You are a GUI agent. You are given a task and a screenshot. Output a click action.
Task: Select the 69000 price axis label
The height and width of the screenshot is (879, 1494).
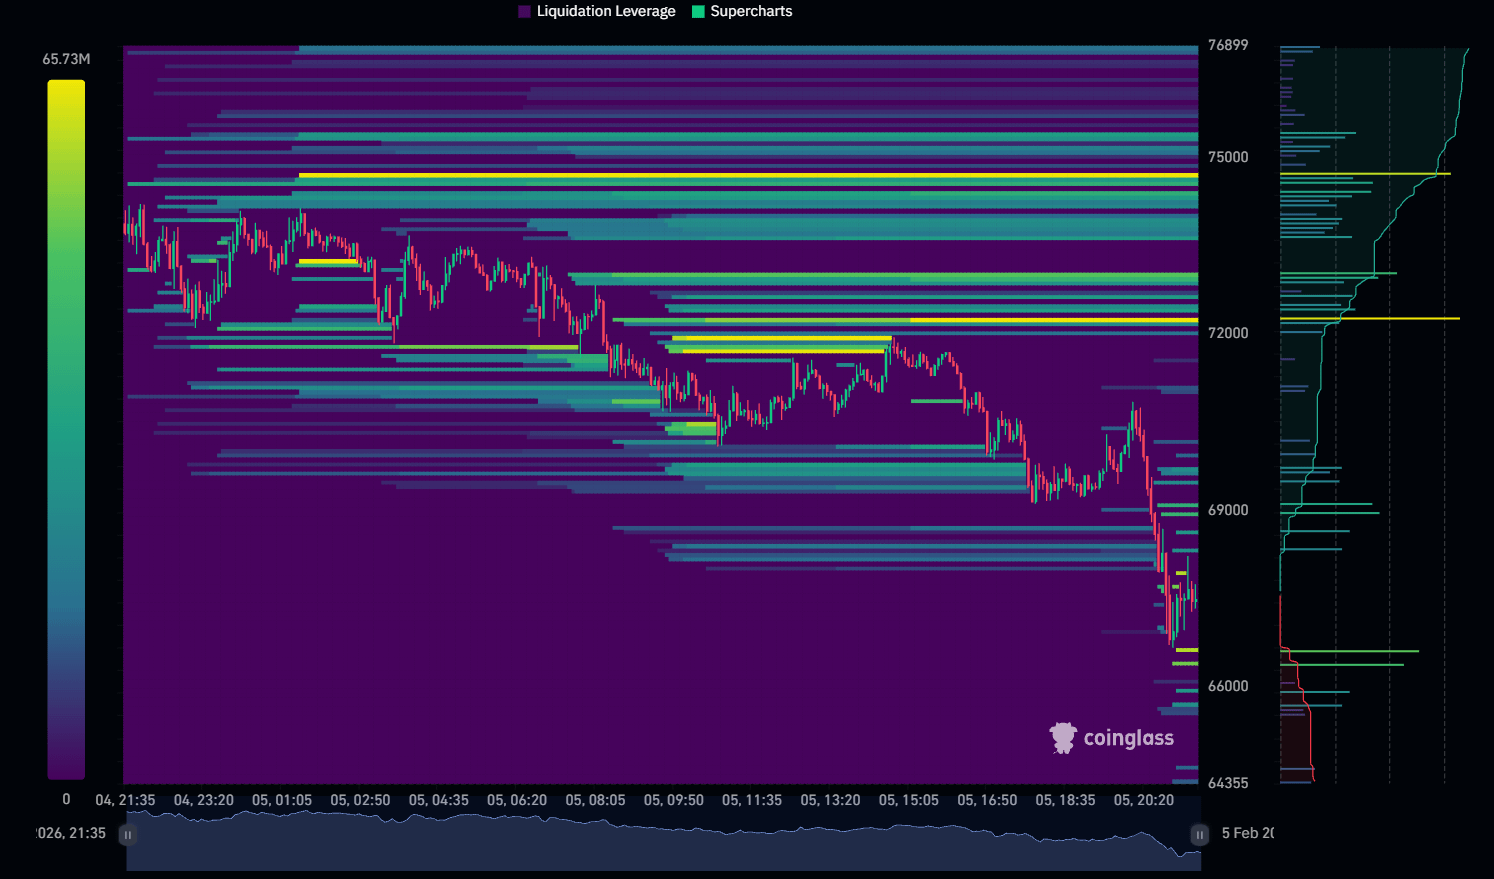[1228, 510]
